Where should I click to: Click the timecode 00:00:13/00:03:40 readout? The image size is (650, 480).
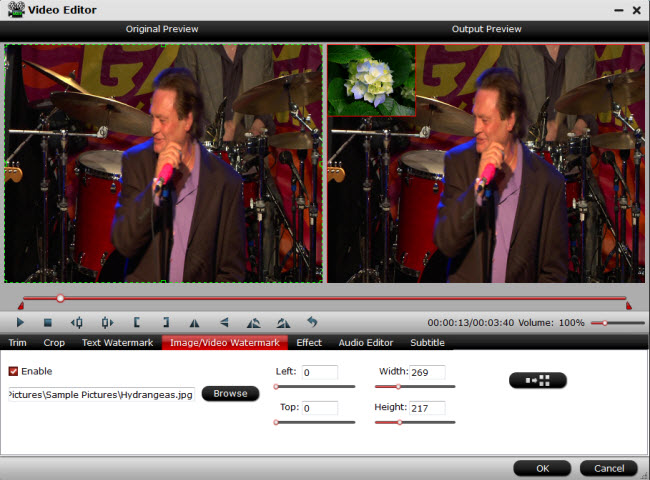[471, 322]
